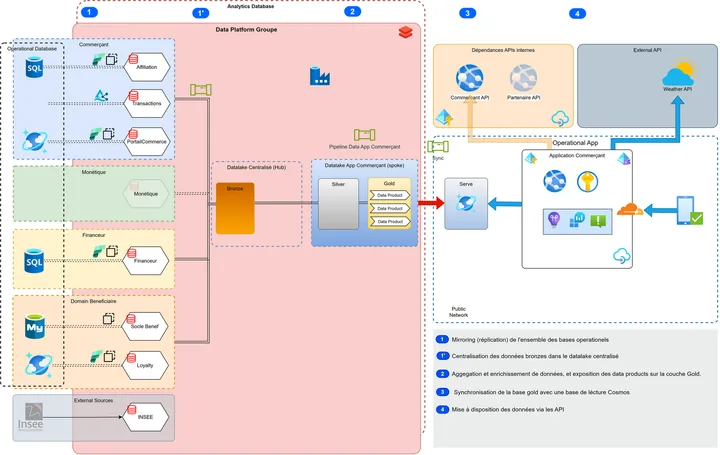Click the green exclamation alert icon
720x455 pixels.
click(x=598, y=221)
